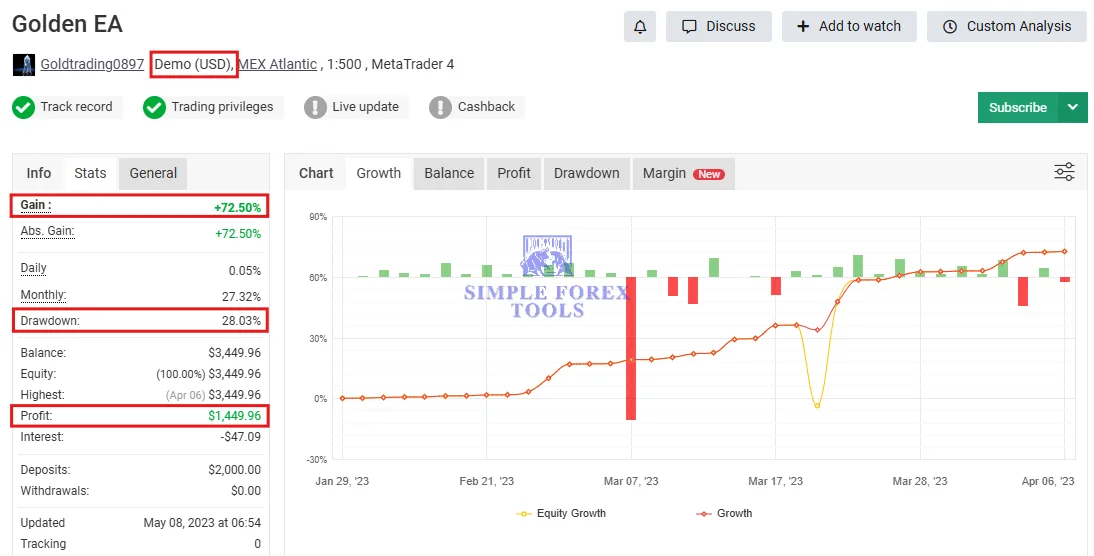This screenshot has width=1094, height=556.
Task: Switch to the Stats tab
Action: coord(90,173)
